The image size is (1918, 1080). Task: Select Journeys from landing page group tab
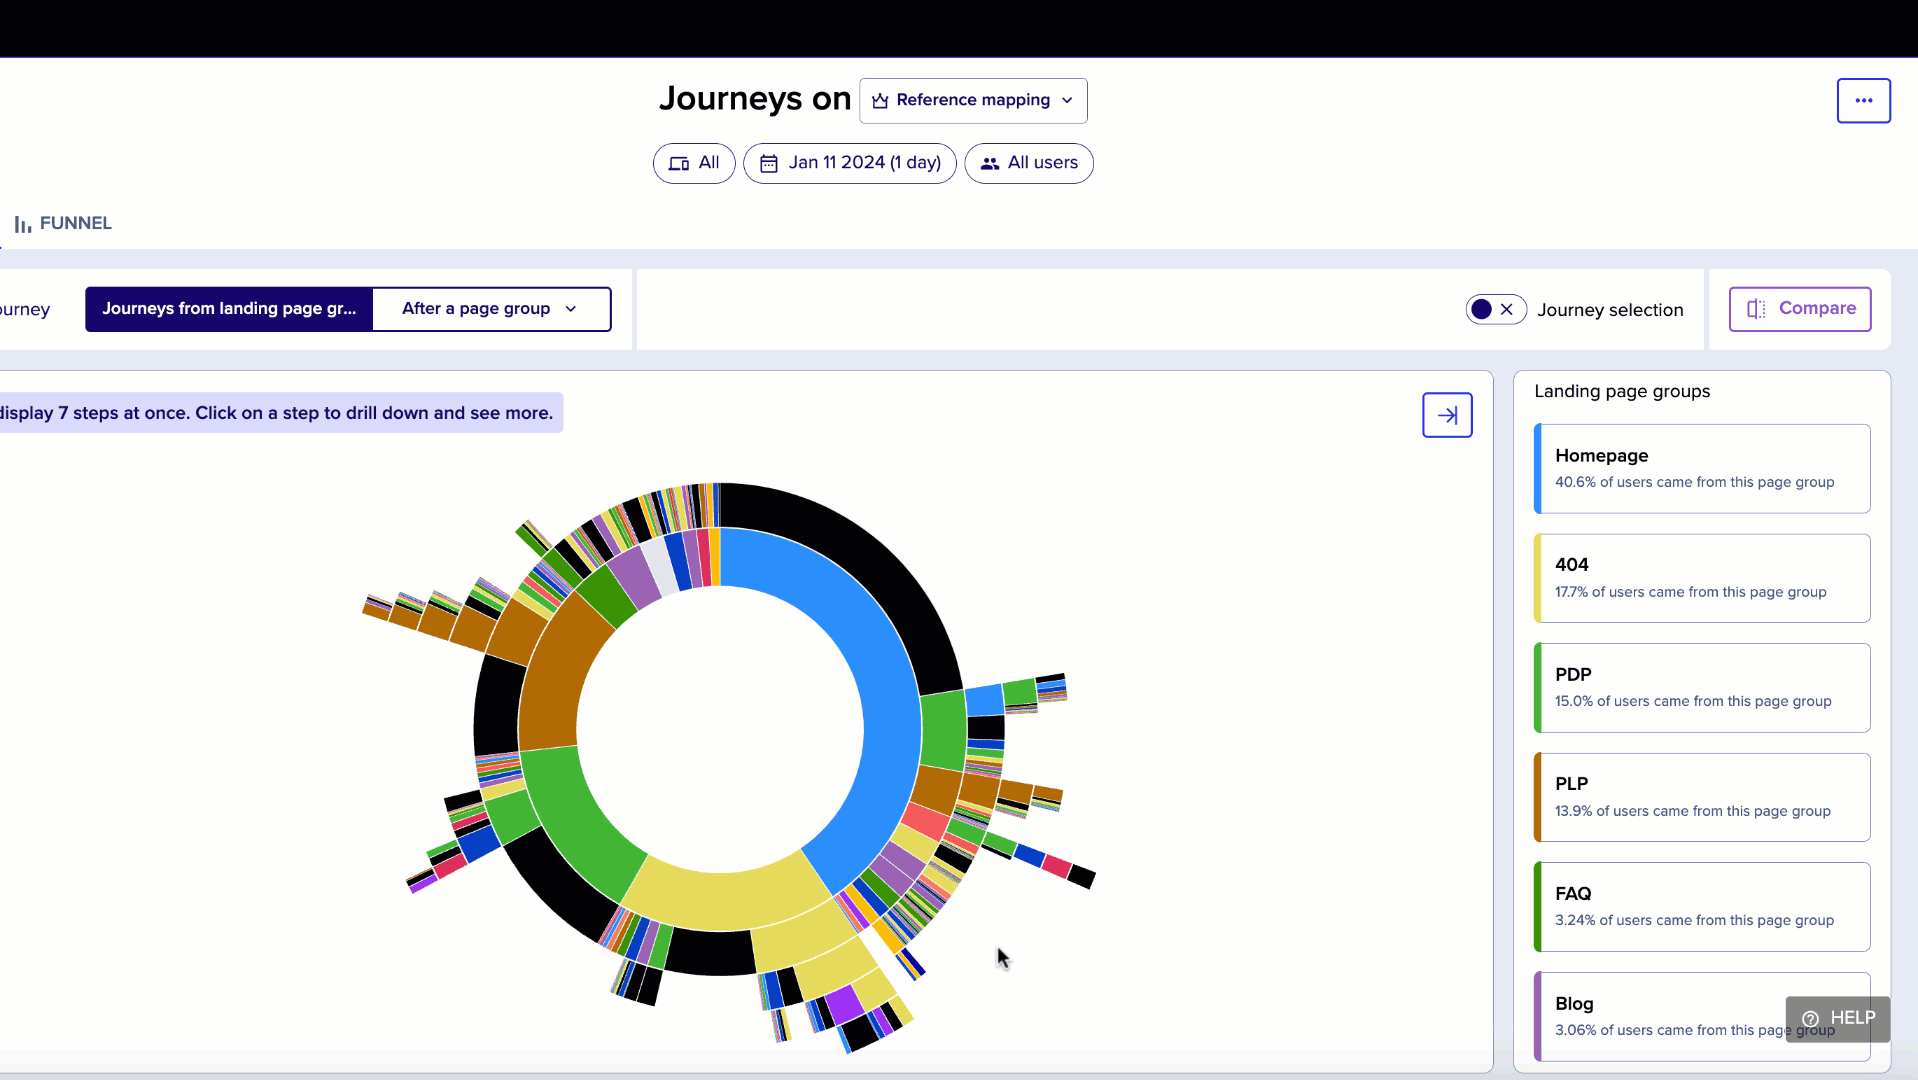[229, 309]
